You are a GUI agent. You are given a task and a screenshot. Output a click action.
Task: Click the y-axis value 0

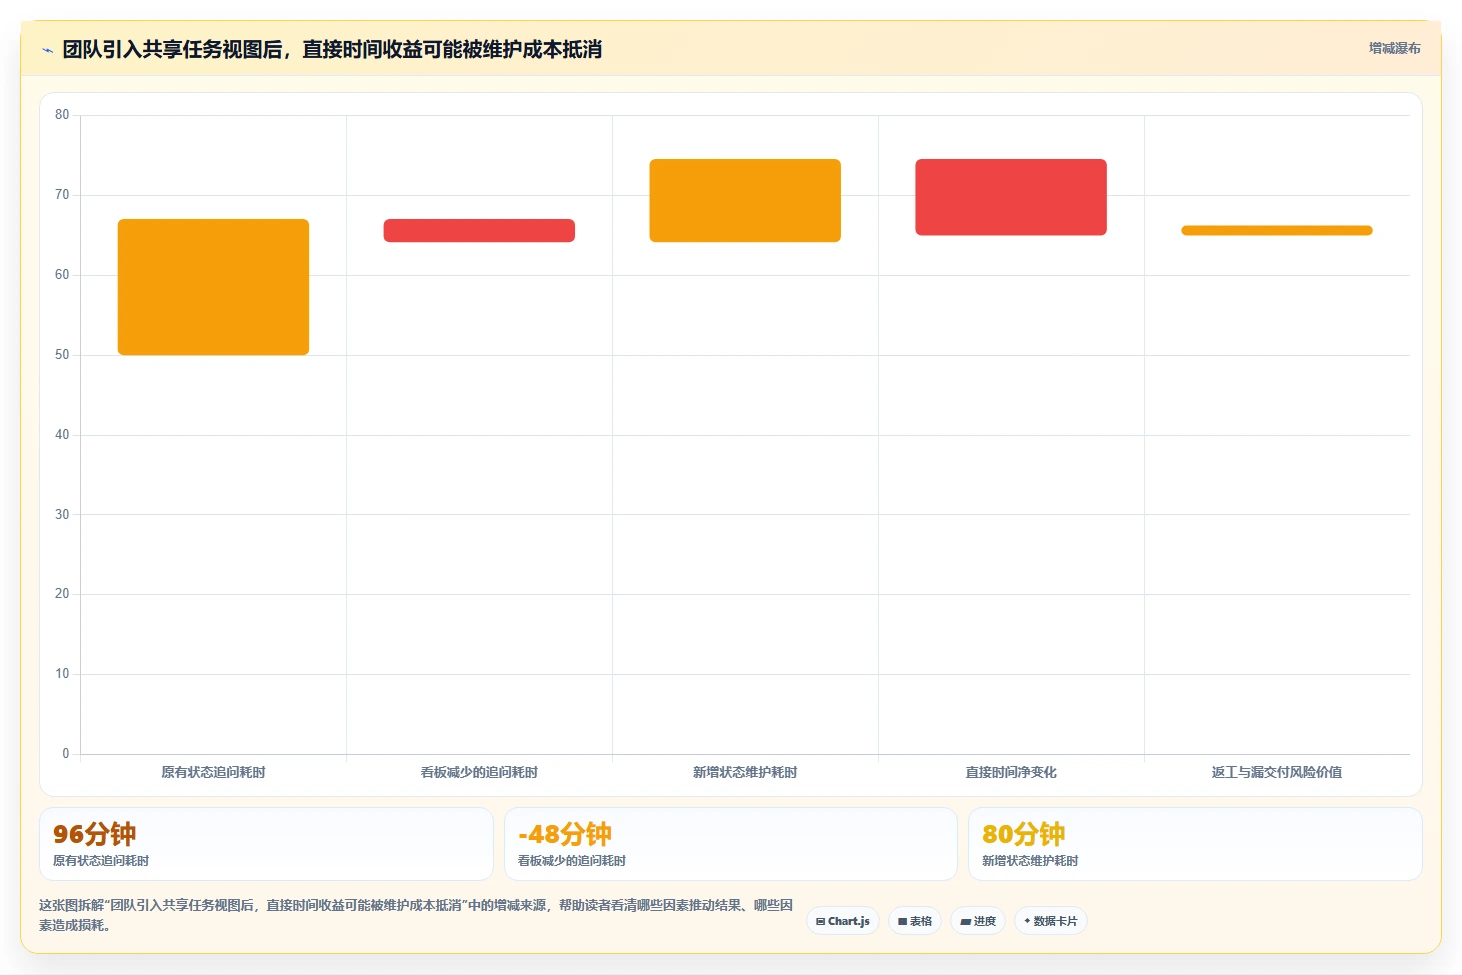(66, 754)
